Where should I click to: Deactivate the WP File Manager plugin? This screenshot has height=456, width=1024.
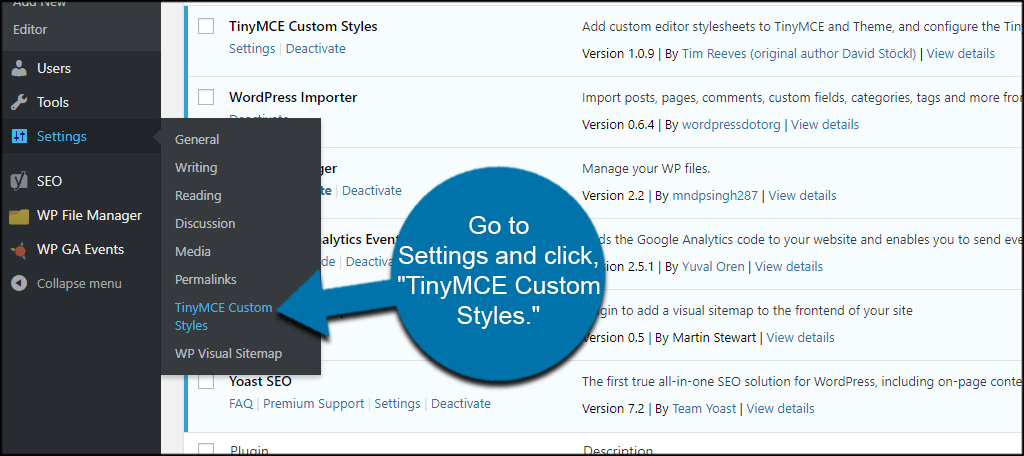[372, 190]
